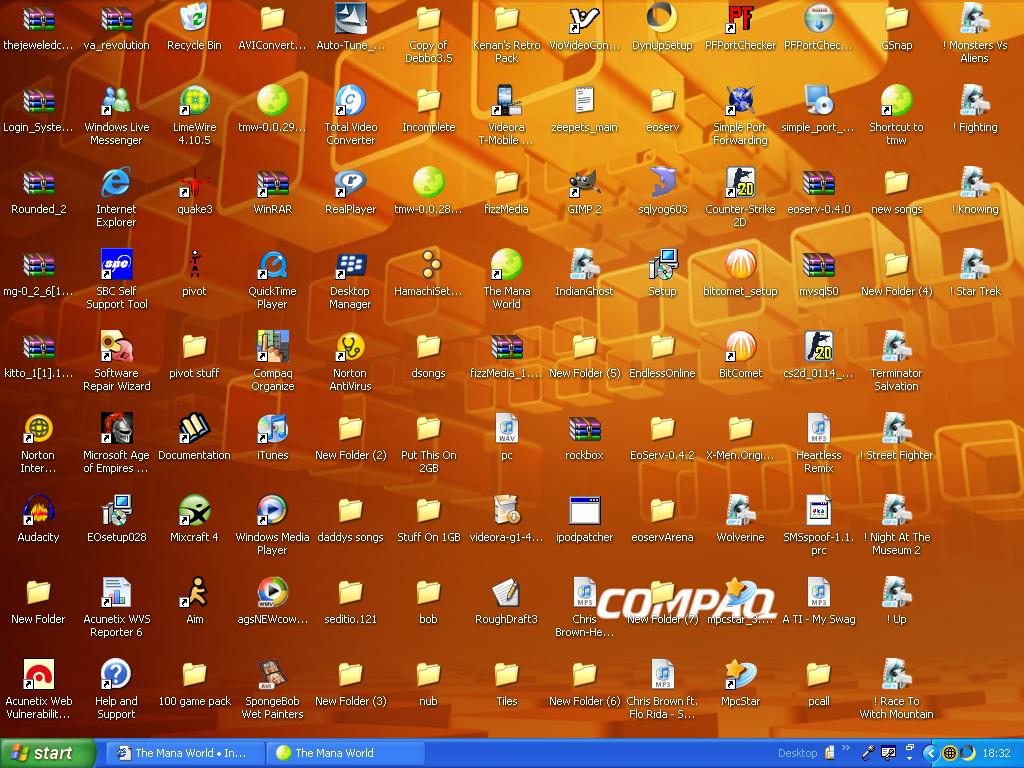
Task: Click the Desktop Manager BlackBerry icon
Action: point(351,264)
